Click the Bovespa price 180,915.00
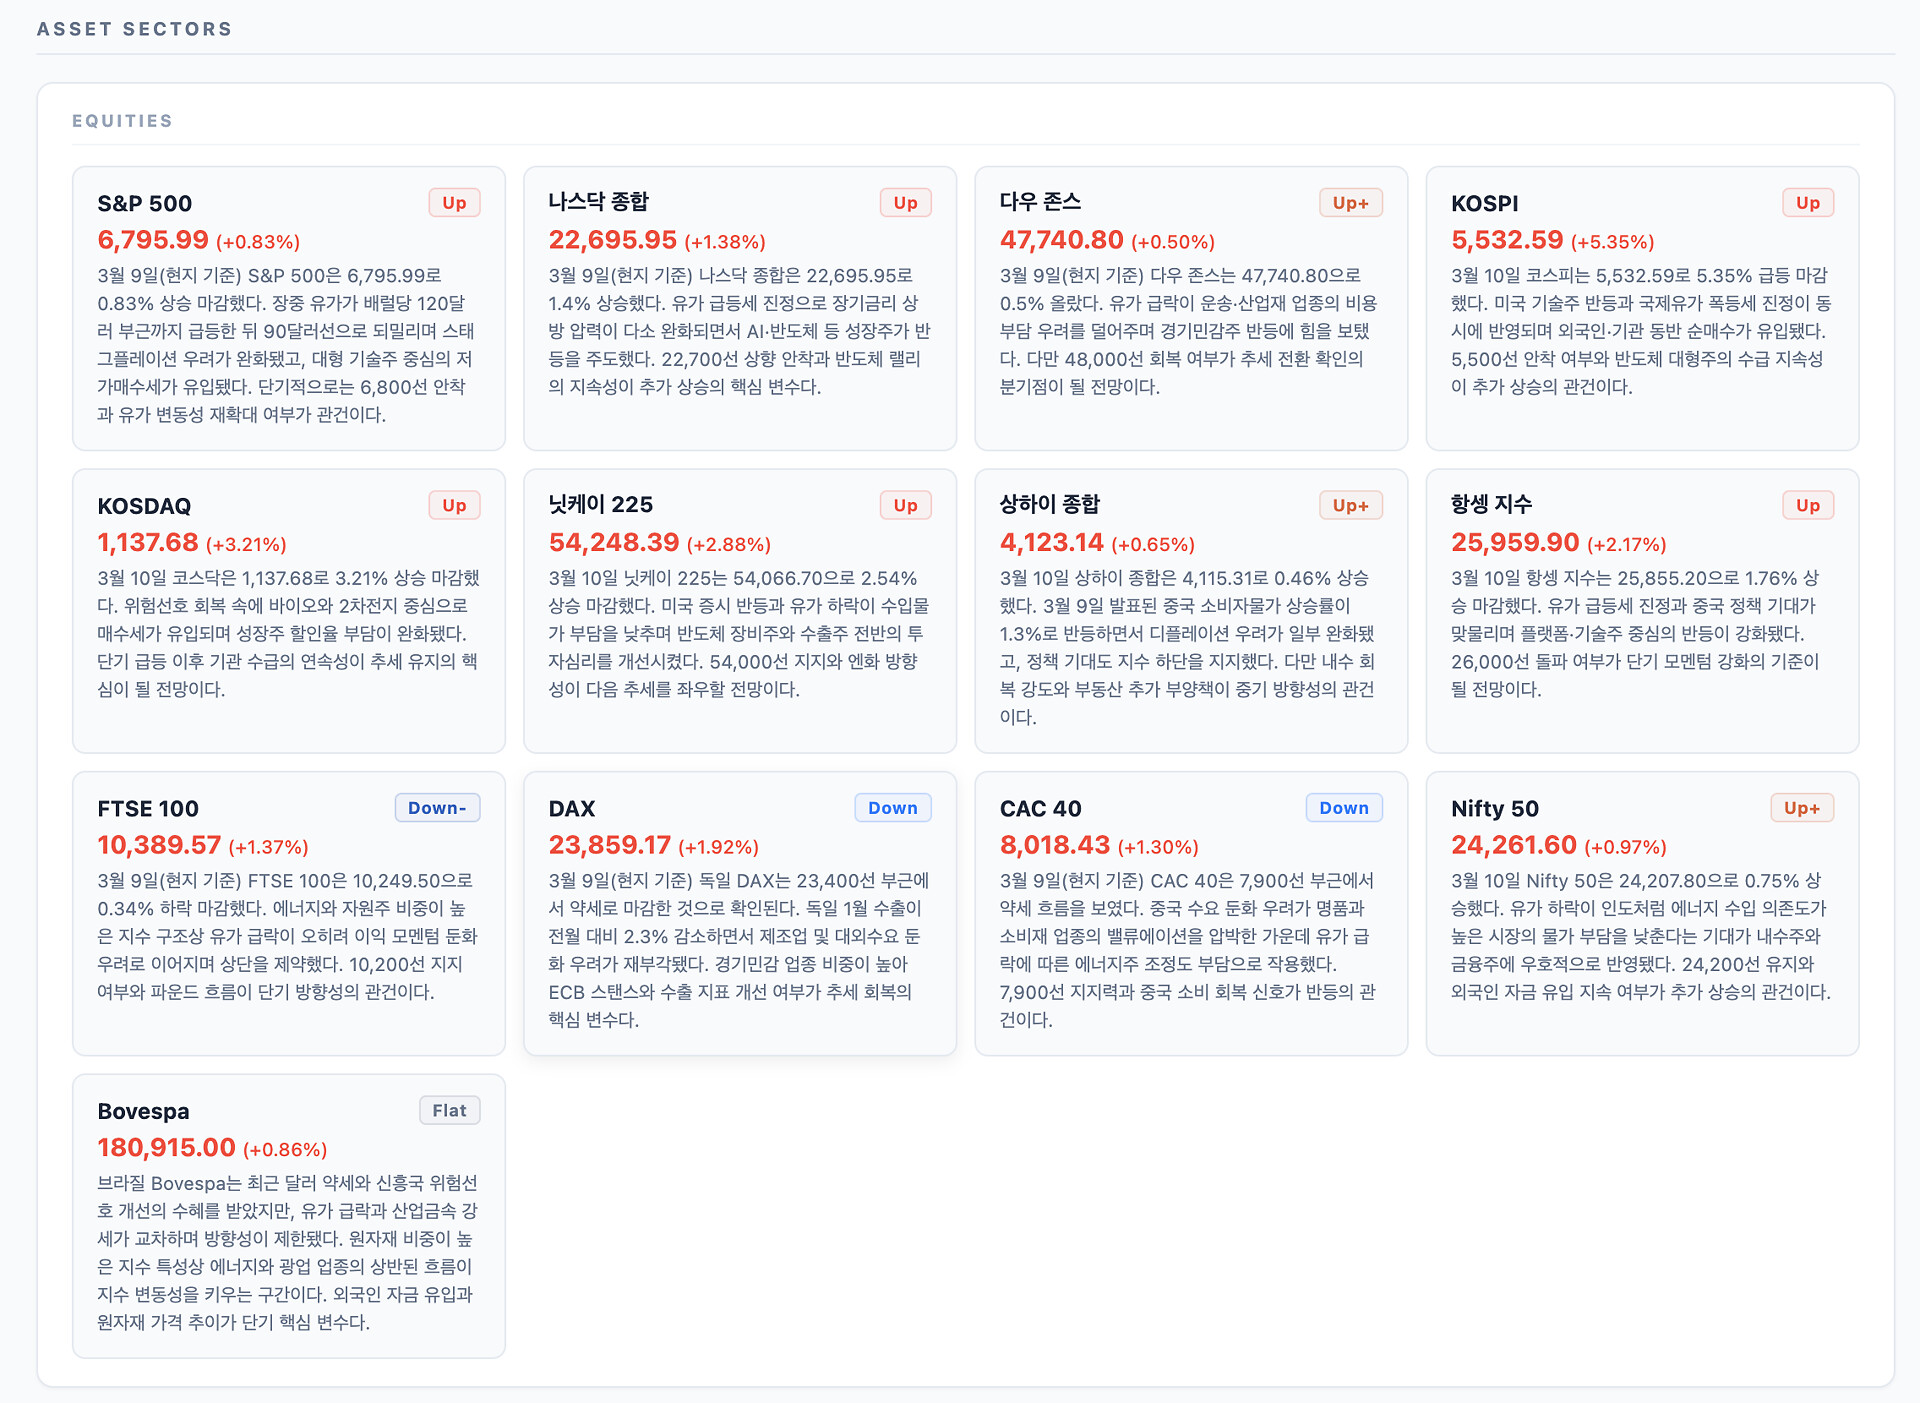 point(166,1148)
